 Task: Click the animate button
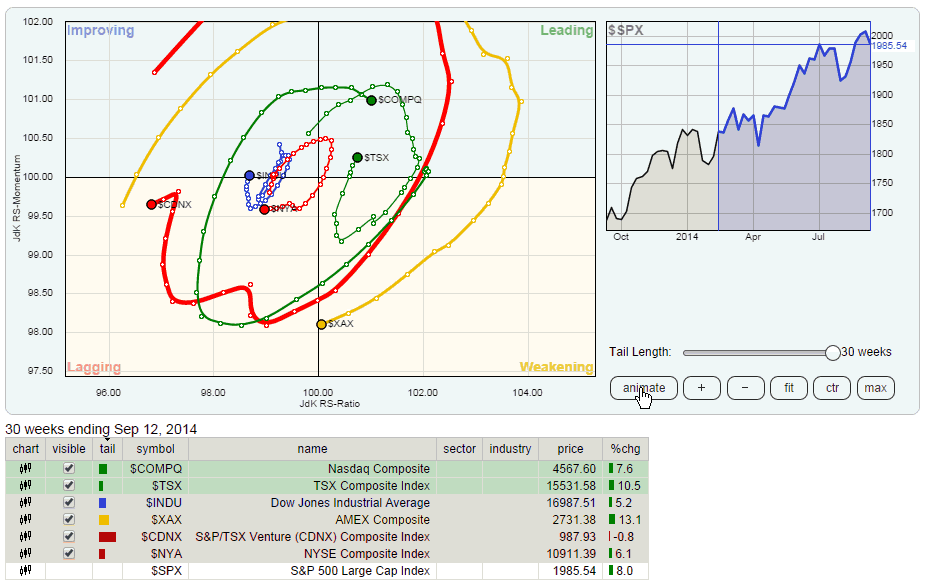[x=644, y=388]
